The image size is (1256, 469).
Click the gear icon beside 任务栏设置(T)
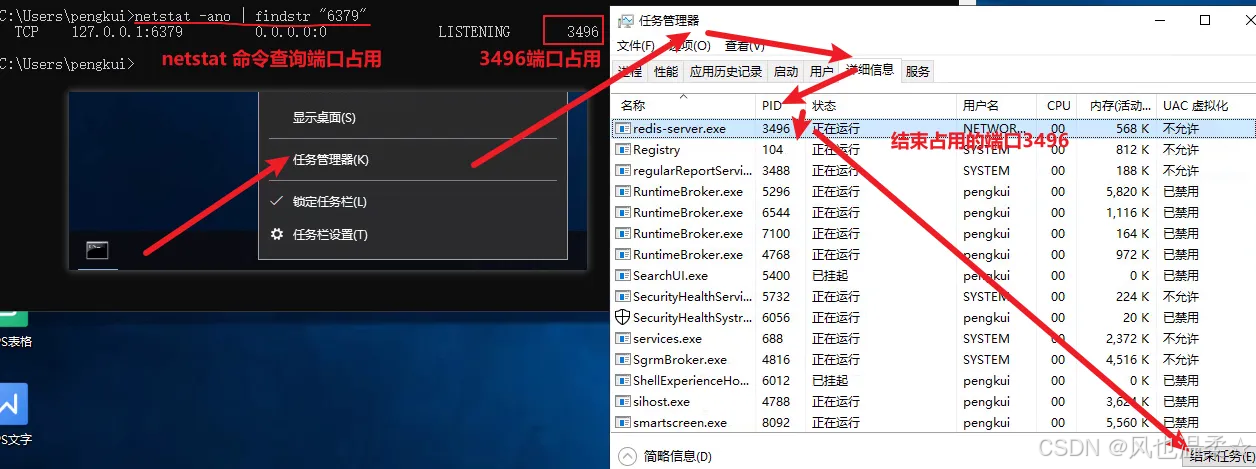click(x=277, y=235)
